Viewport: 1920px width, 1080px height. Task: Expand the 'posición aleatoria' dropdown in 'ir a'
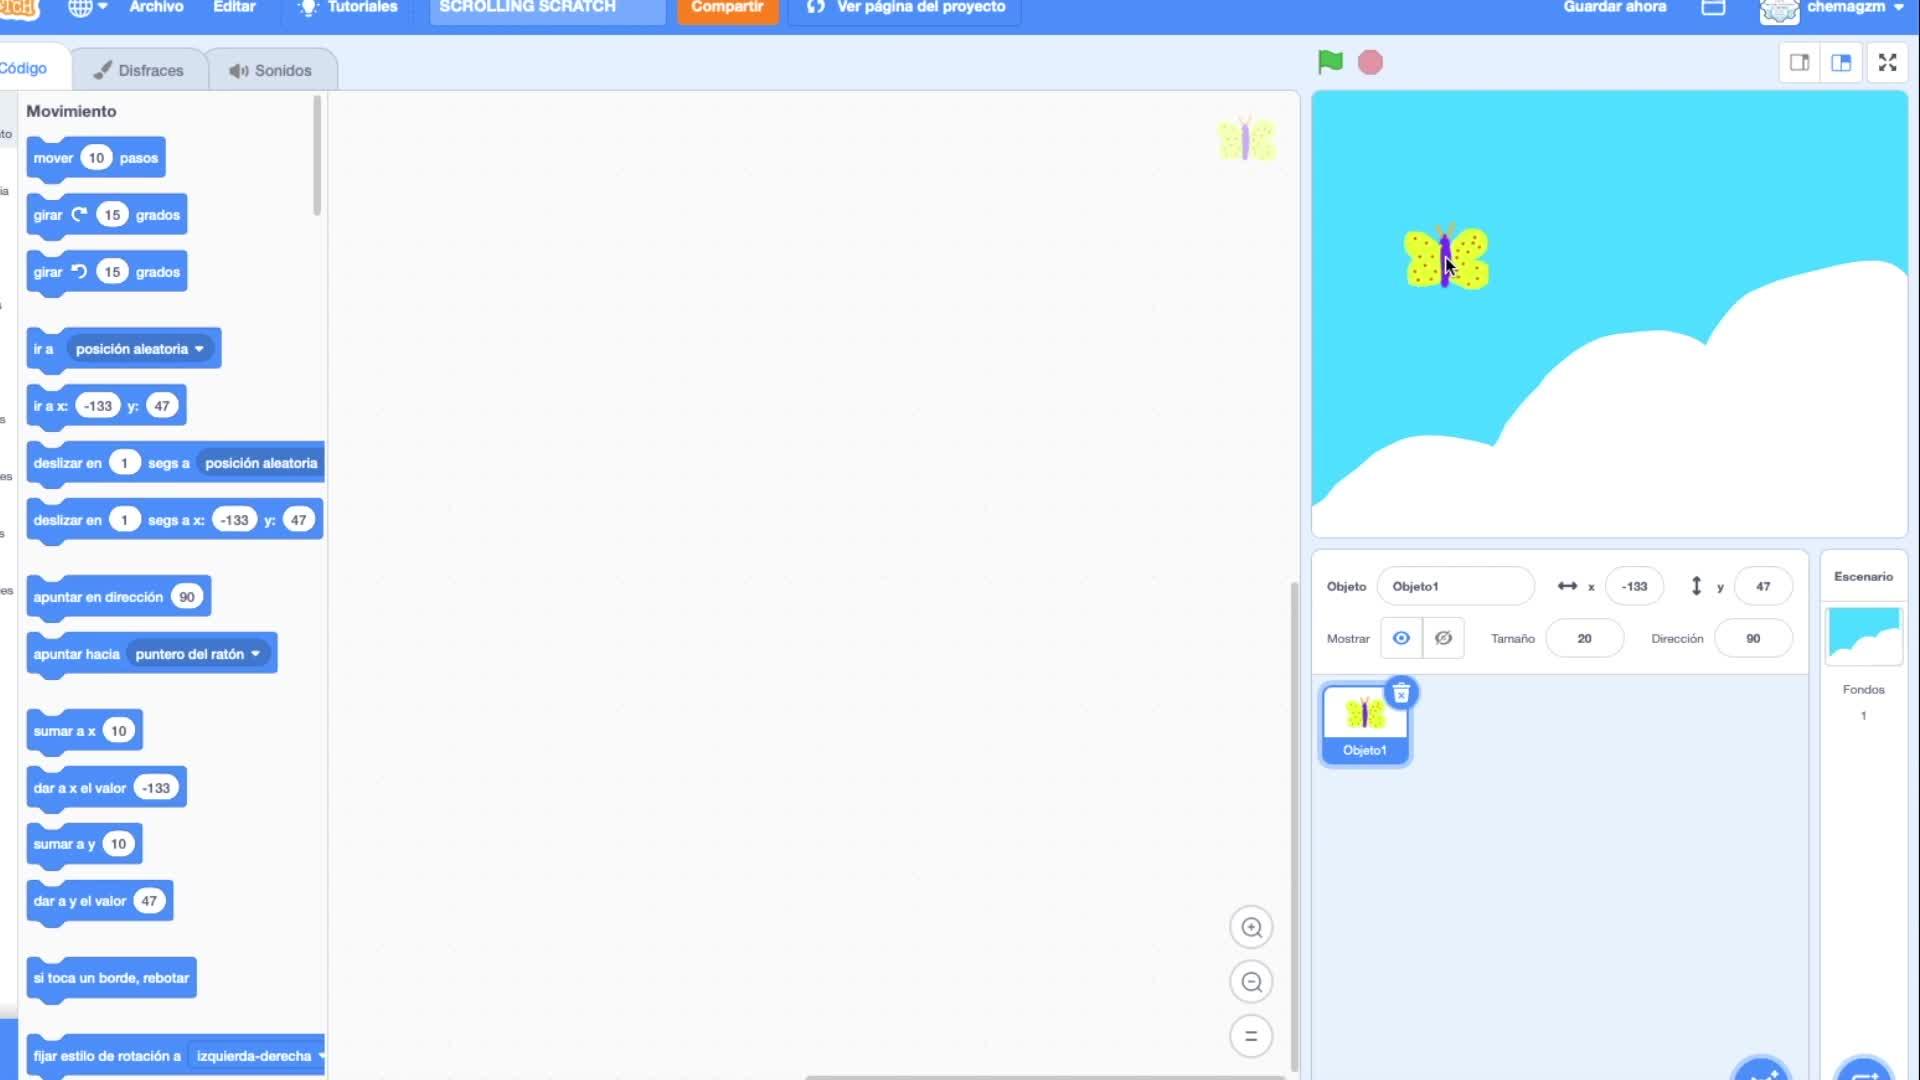(x=199, y=349)
